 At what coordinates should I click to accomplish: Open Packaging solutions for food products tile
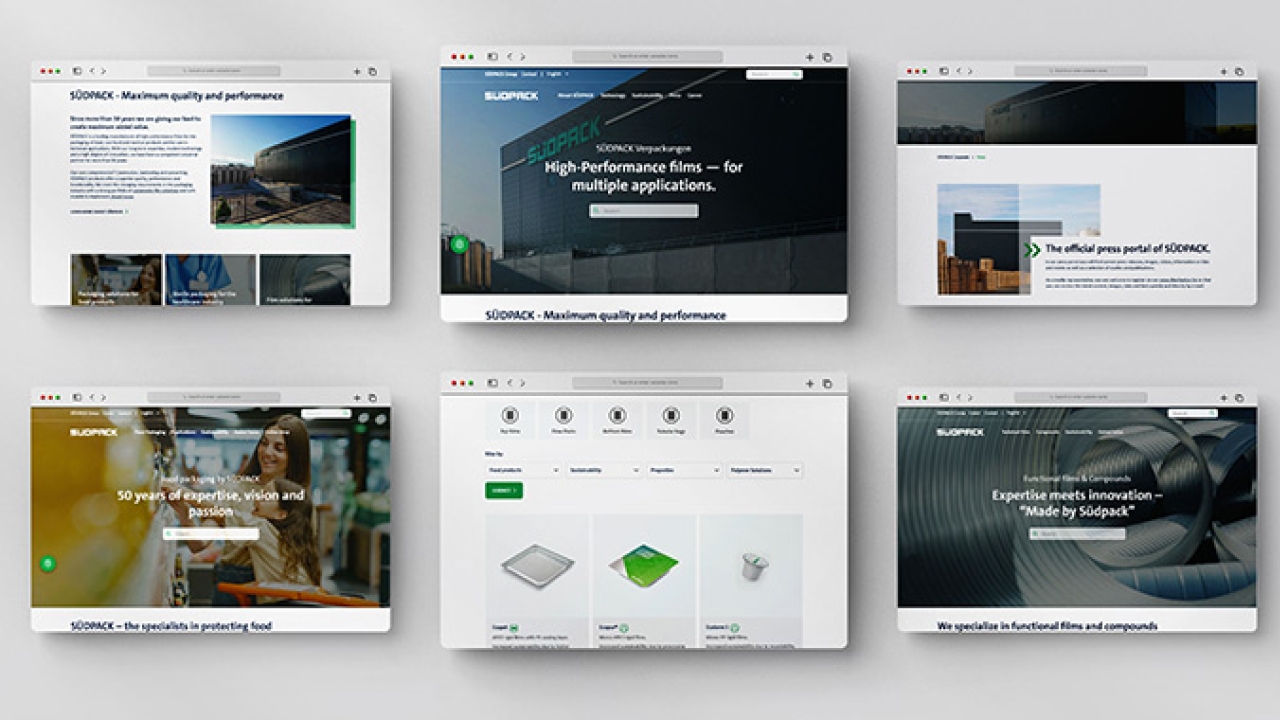coord(116,279)
